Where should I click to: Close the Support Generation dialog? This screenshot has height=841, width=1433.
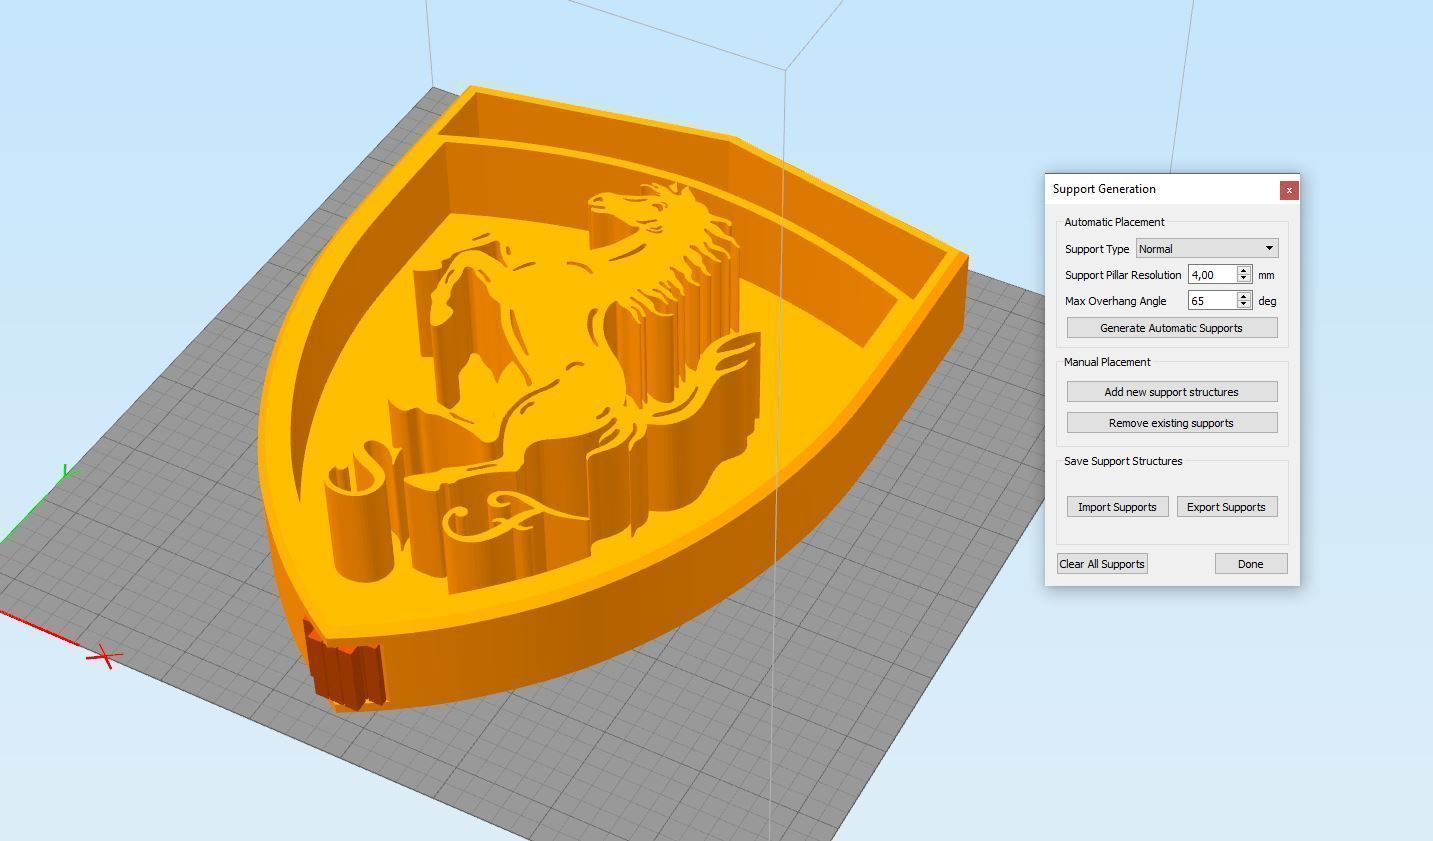1289,190
